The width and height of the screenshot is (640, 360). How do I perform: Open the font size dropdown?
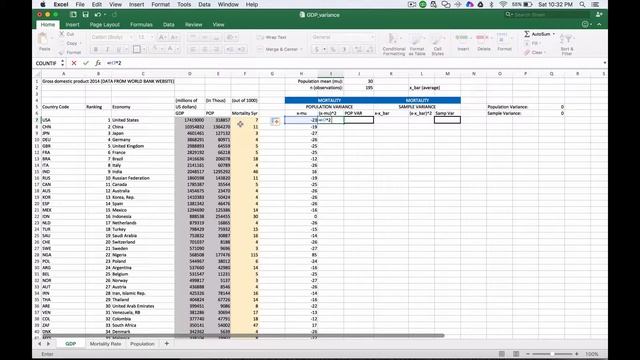[152, 37]
